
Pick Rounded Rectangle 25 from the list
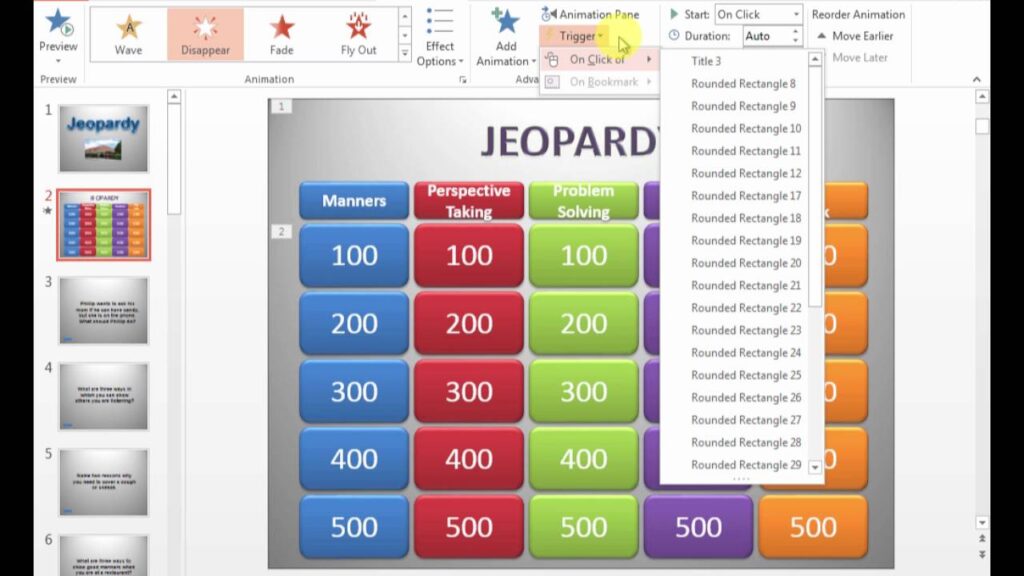(745, 375)
